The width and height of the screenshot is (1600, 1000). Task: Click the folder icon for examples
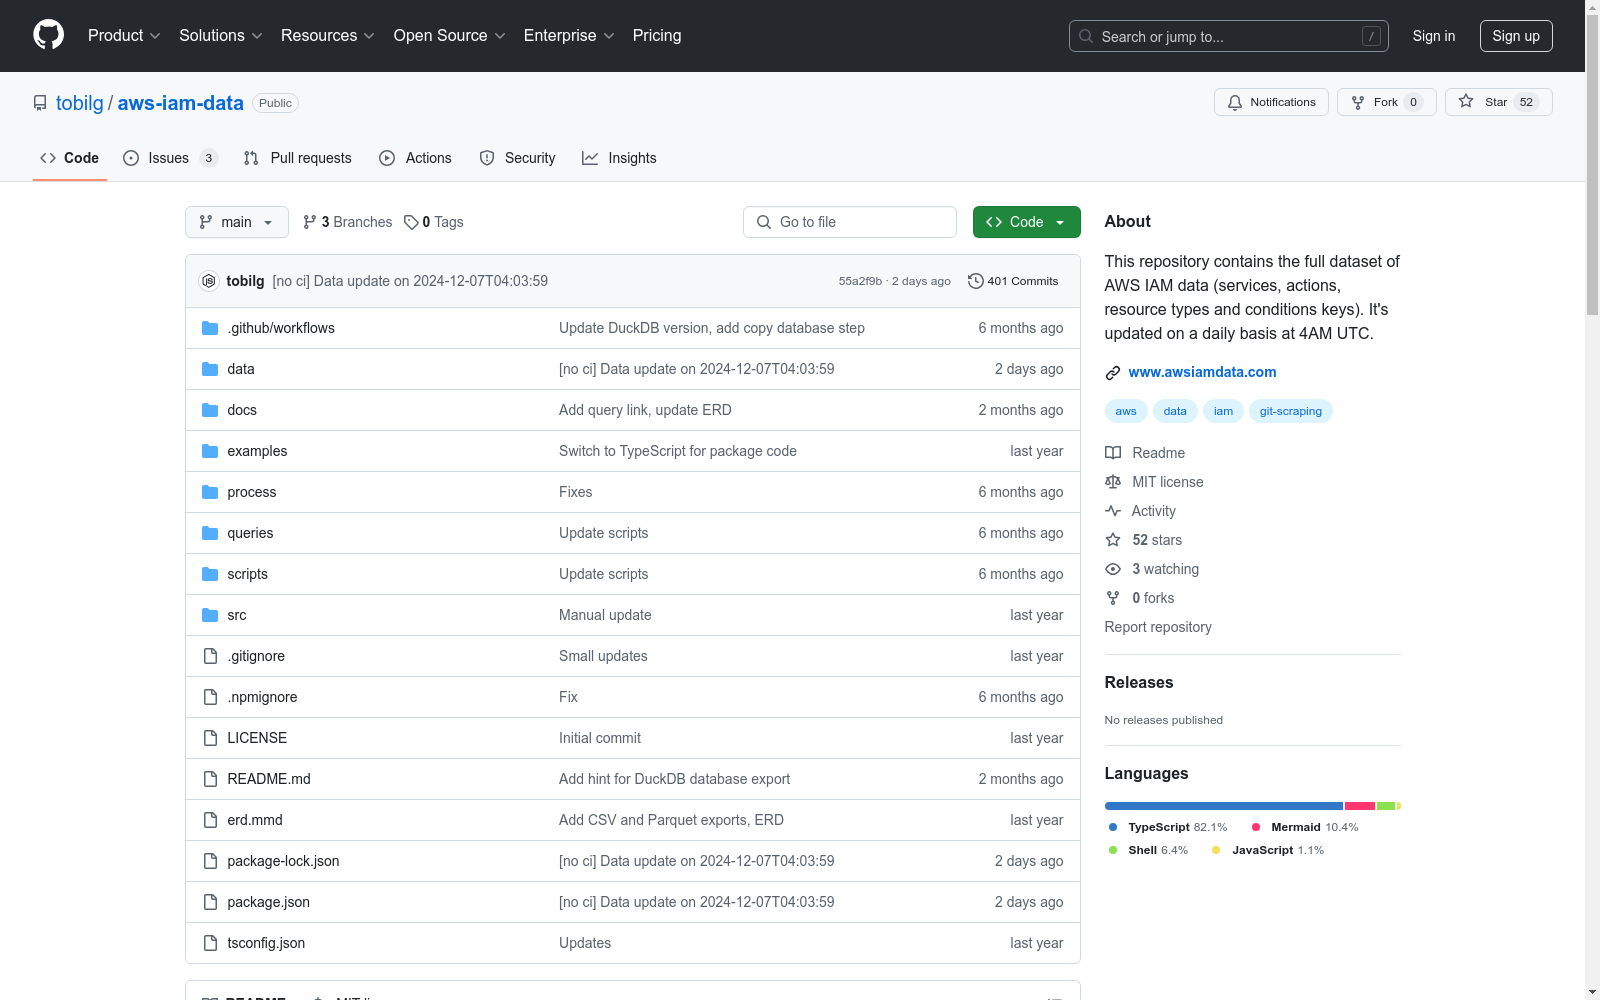click(x=210, y=451)
